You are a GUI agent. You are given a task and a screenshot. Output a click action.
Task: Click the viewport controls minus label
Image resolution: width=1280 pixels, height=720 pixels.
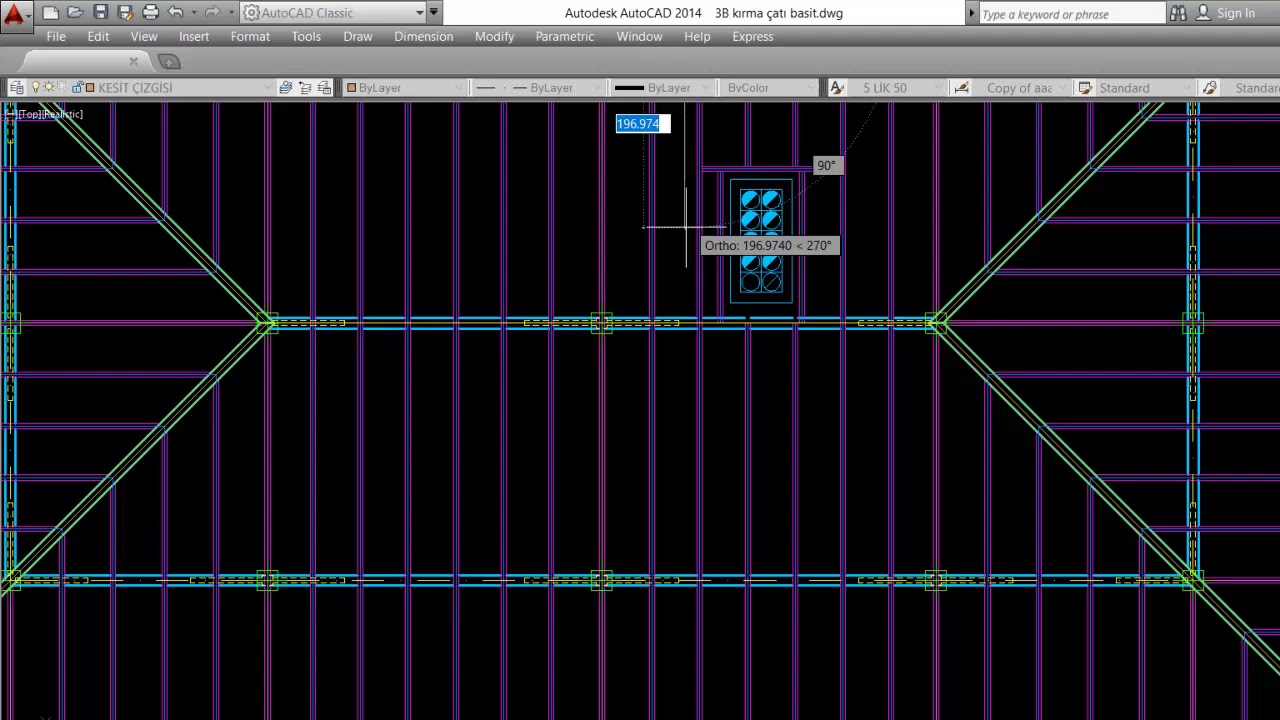(10, 114)
